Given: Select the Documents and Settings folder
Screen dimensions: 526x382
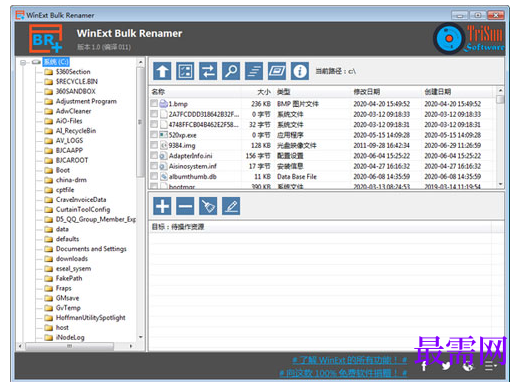Looking at the screenshot, I should point(91,249).
